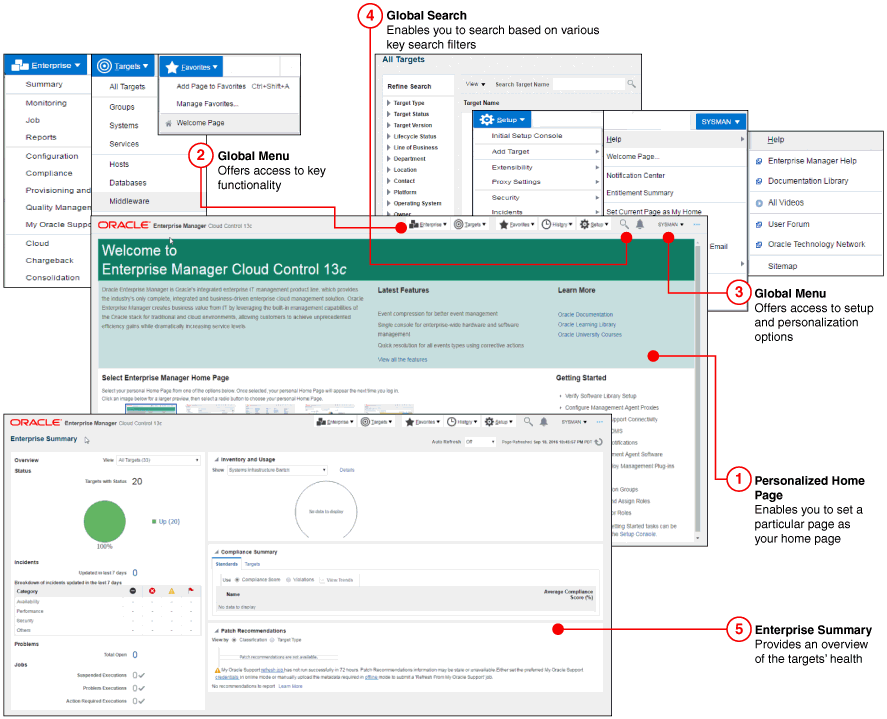This screenshot has height=719, width=887.
Task: Switch to the Targets tab in Compliance Summary
Action: [x=252, y=564]
